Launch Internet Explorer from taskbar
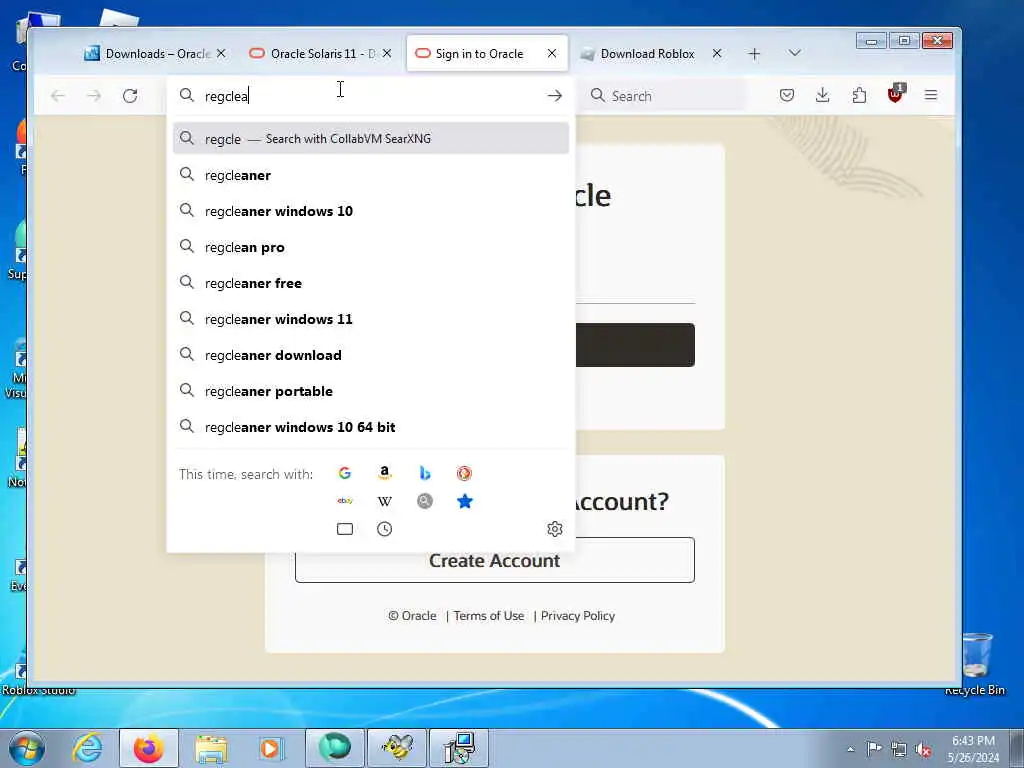Viewport: 1024px width, 768px height. 87,748
